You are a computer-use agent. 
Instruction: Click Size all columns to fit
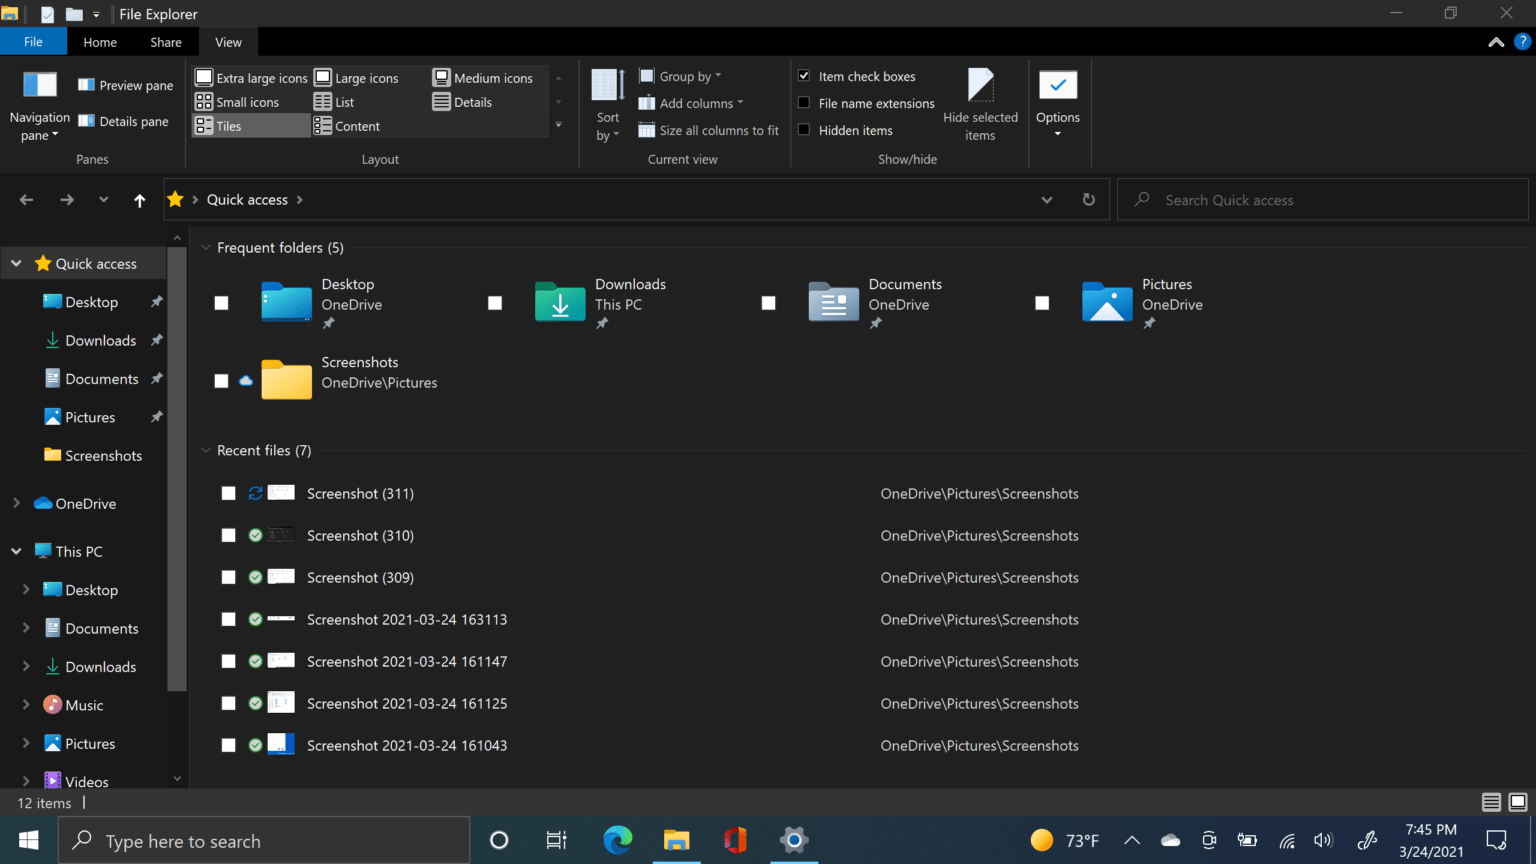[708, 130]
